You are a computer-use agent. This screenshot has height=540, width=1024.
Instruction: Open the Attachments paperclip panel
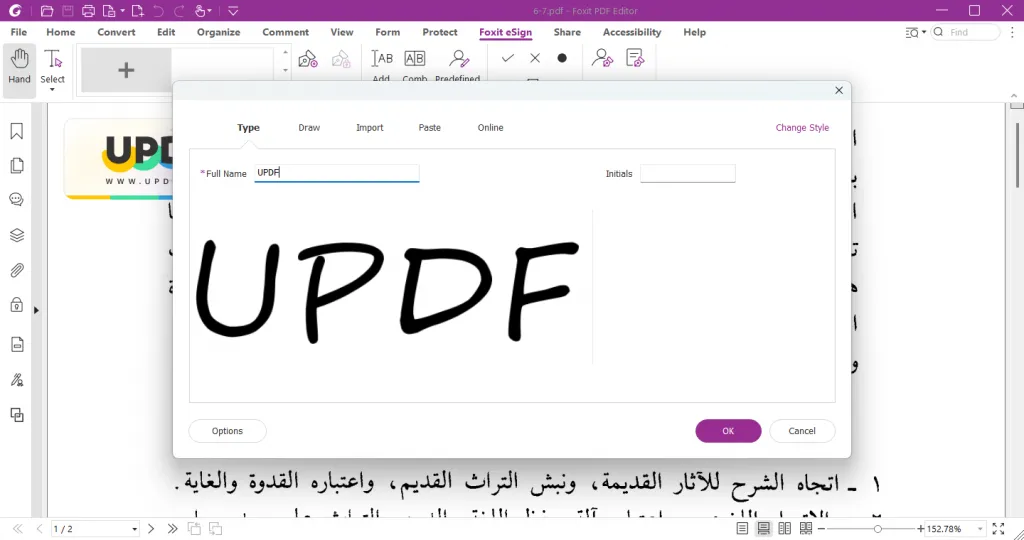(x=17, y=270)
